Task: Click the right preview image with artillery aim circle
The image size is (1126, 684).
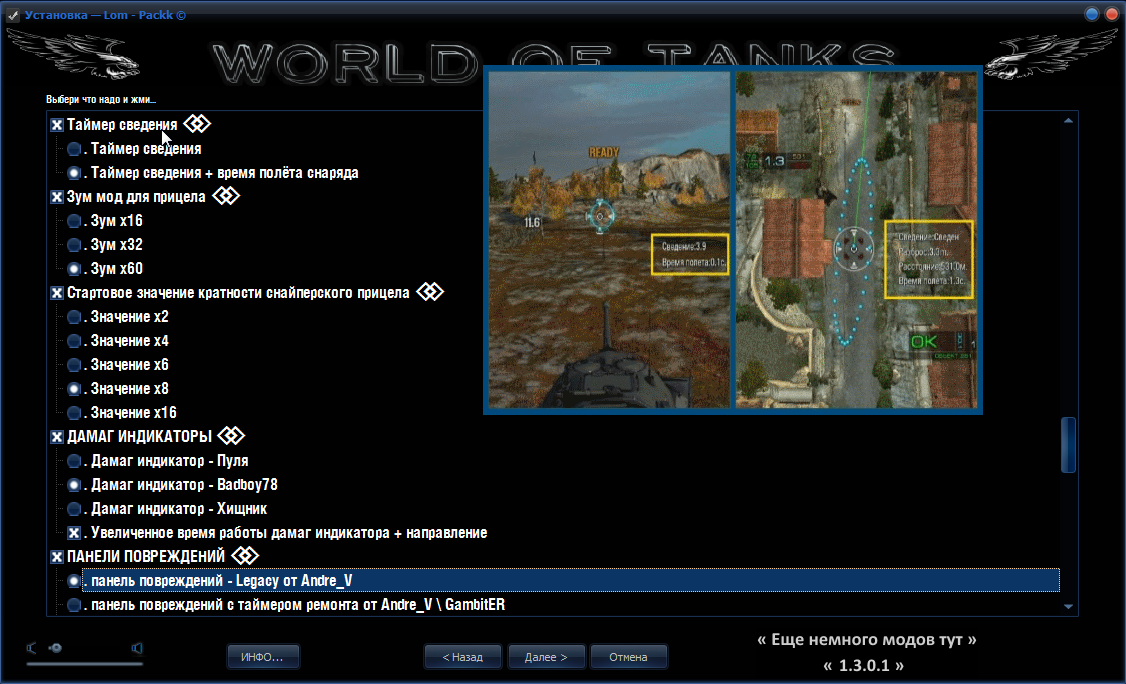Action: (856, 239)
